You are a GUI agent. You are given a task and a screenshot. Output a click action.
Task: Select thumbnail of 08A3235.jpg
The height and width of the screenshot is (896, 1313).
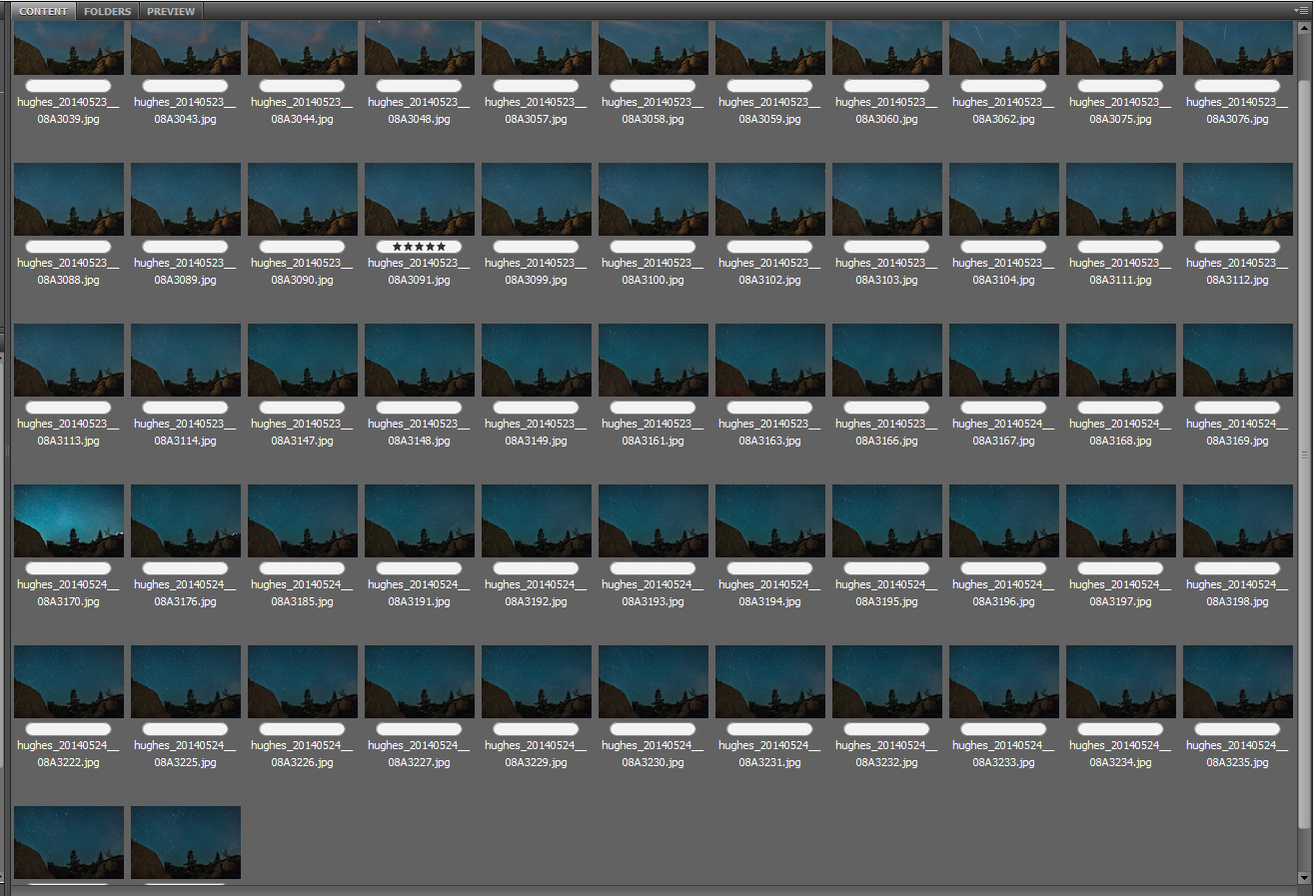click(x=1238, y=682)
